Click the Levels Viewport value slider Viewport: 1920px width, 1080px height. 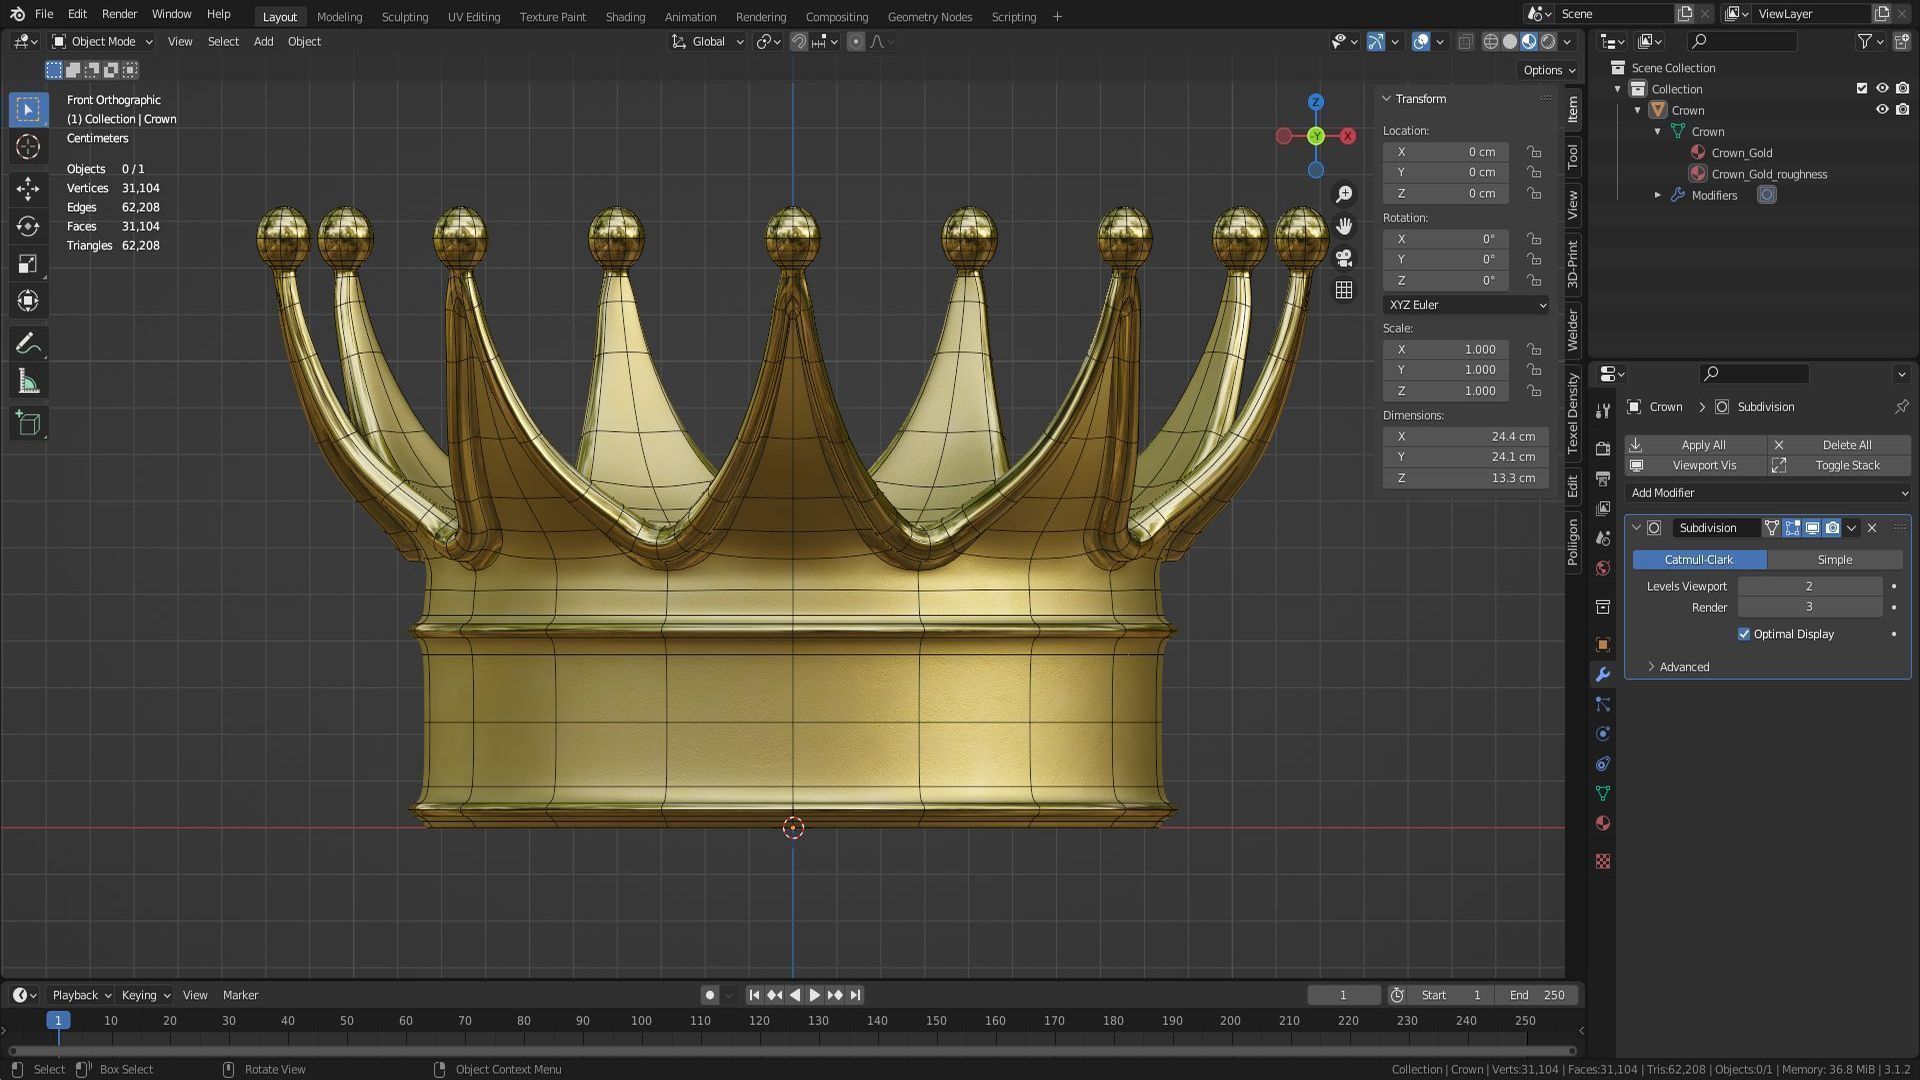point(1810,586)
